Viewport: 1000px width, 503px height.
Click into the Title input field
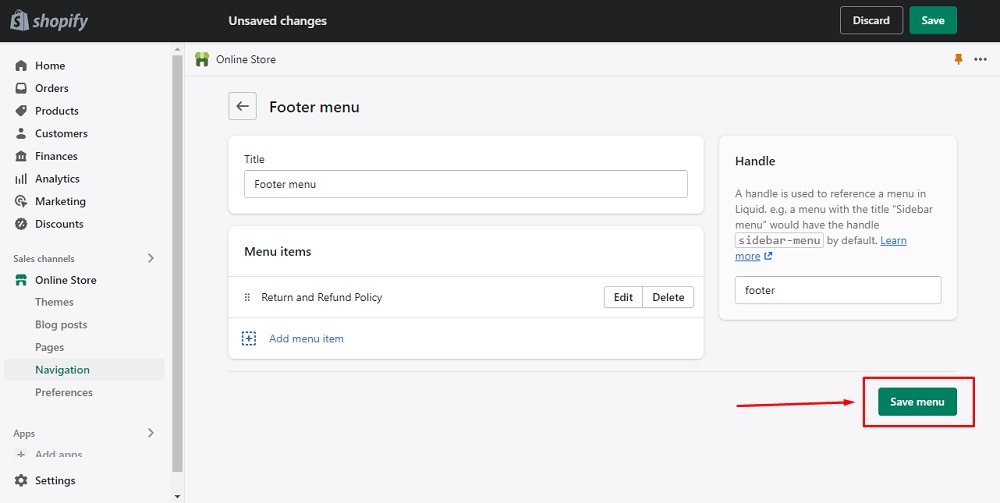click(466, 184)
